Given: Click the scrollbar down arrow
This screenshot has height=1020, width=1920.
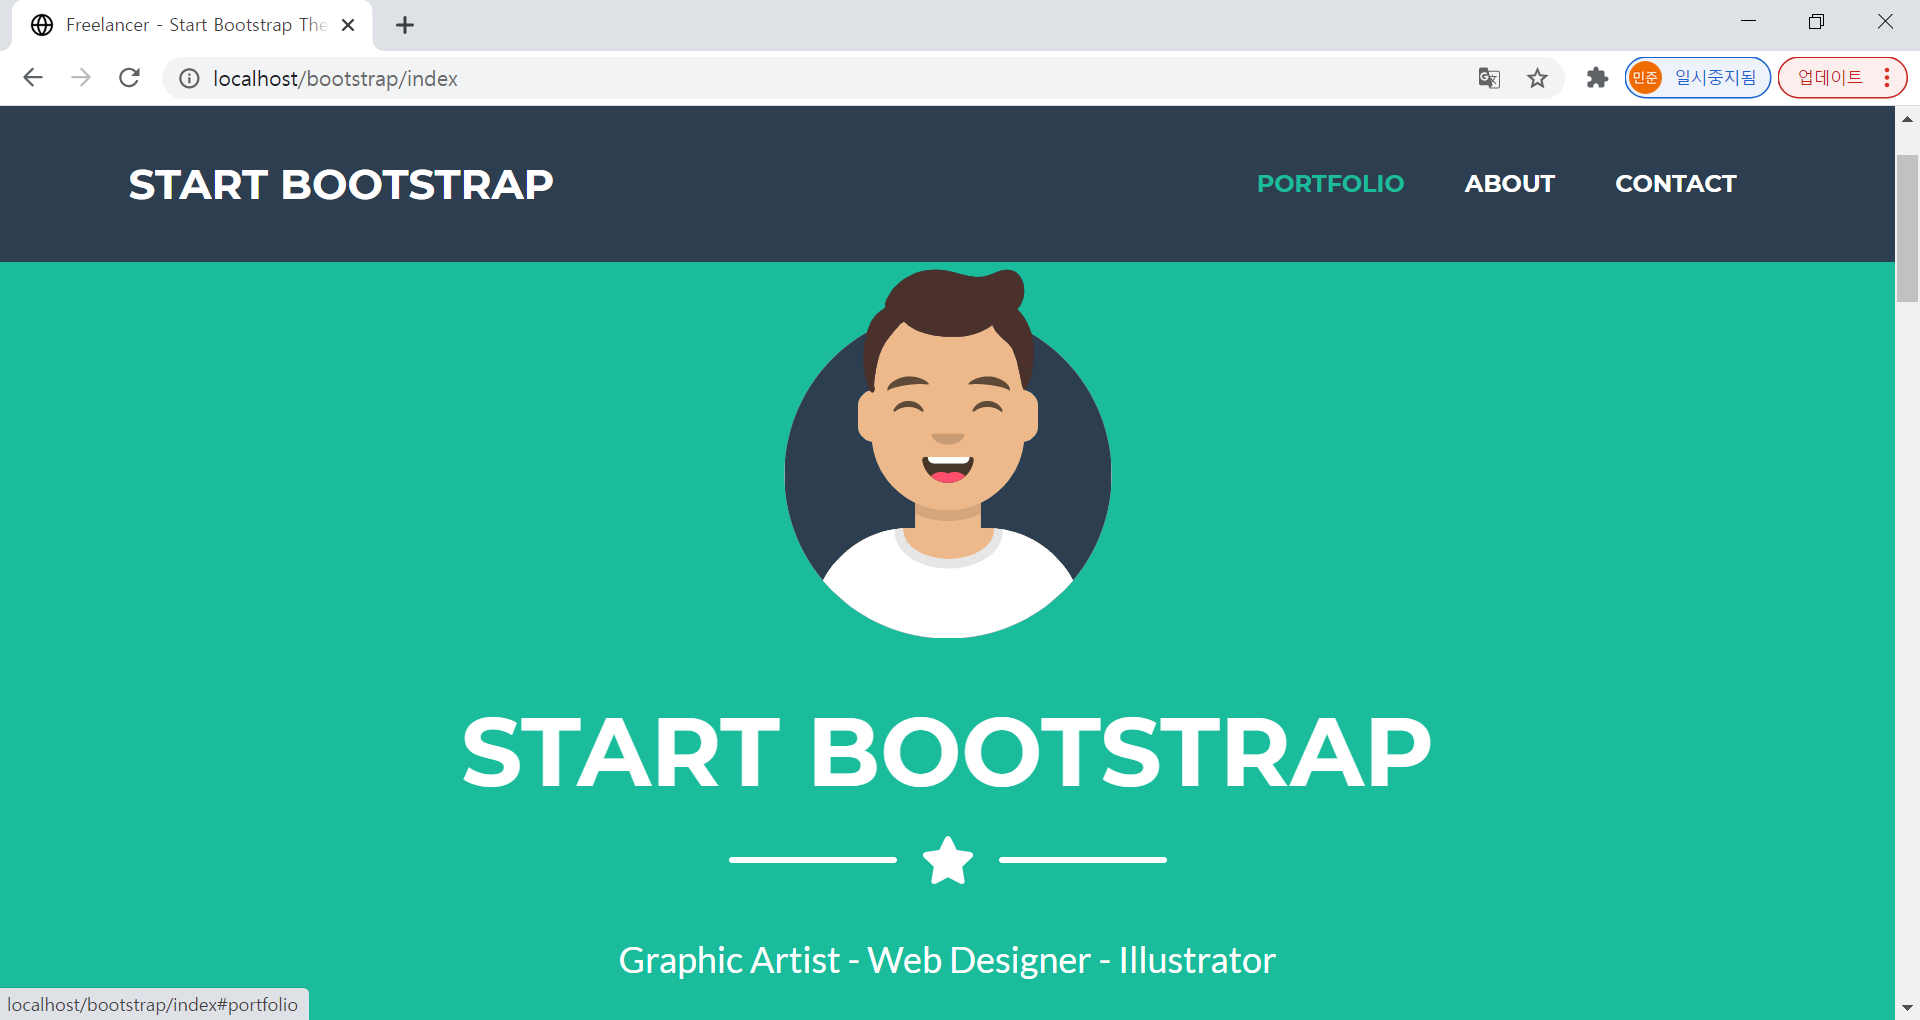Looking at the screenshot, I should point(1907,1007).
